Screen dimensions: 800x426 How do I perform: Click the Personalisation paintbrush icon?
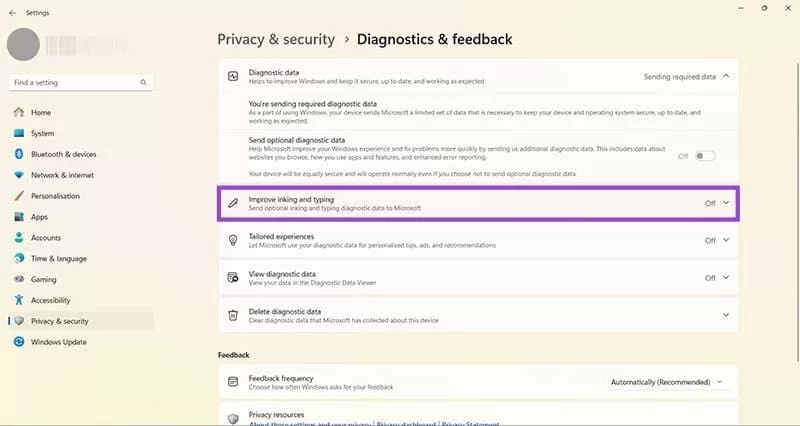(19, 196)
